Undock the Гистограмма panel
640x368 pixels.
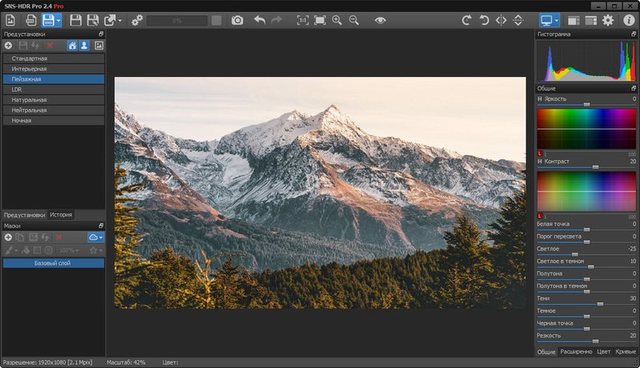point(633,34)
